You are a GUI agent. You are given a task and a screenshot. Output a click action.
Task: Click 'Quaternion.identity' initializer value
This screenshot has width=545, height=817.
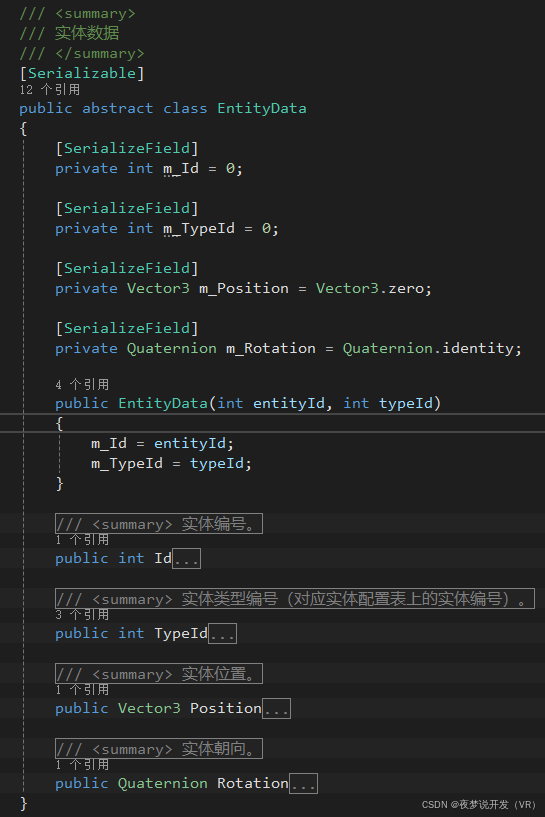click(428, 349)
